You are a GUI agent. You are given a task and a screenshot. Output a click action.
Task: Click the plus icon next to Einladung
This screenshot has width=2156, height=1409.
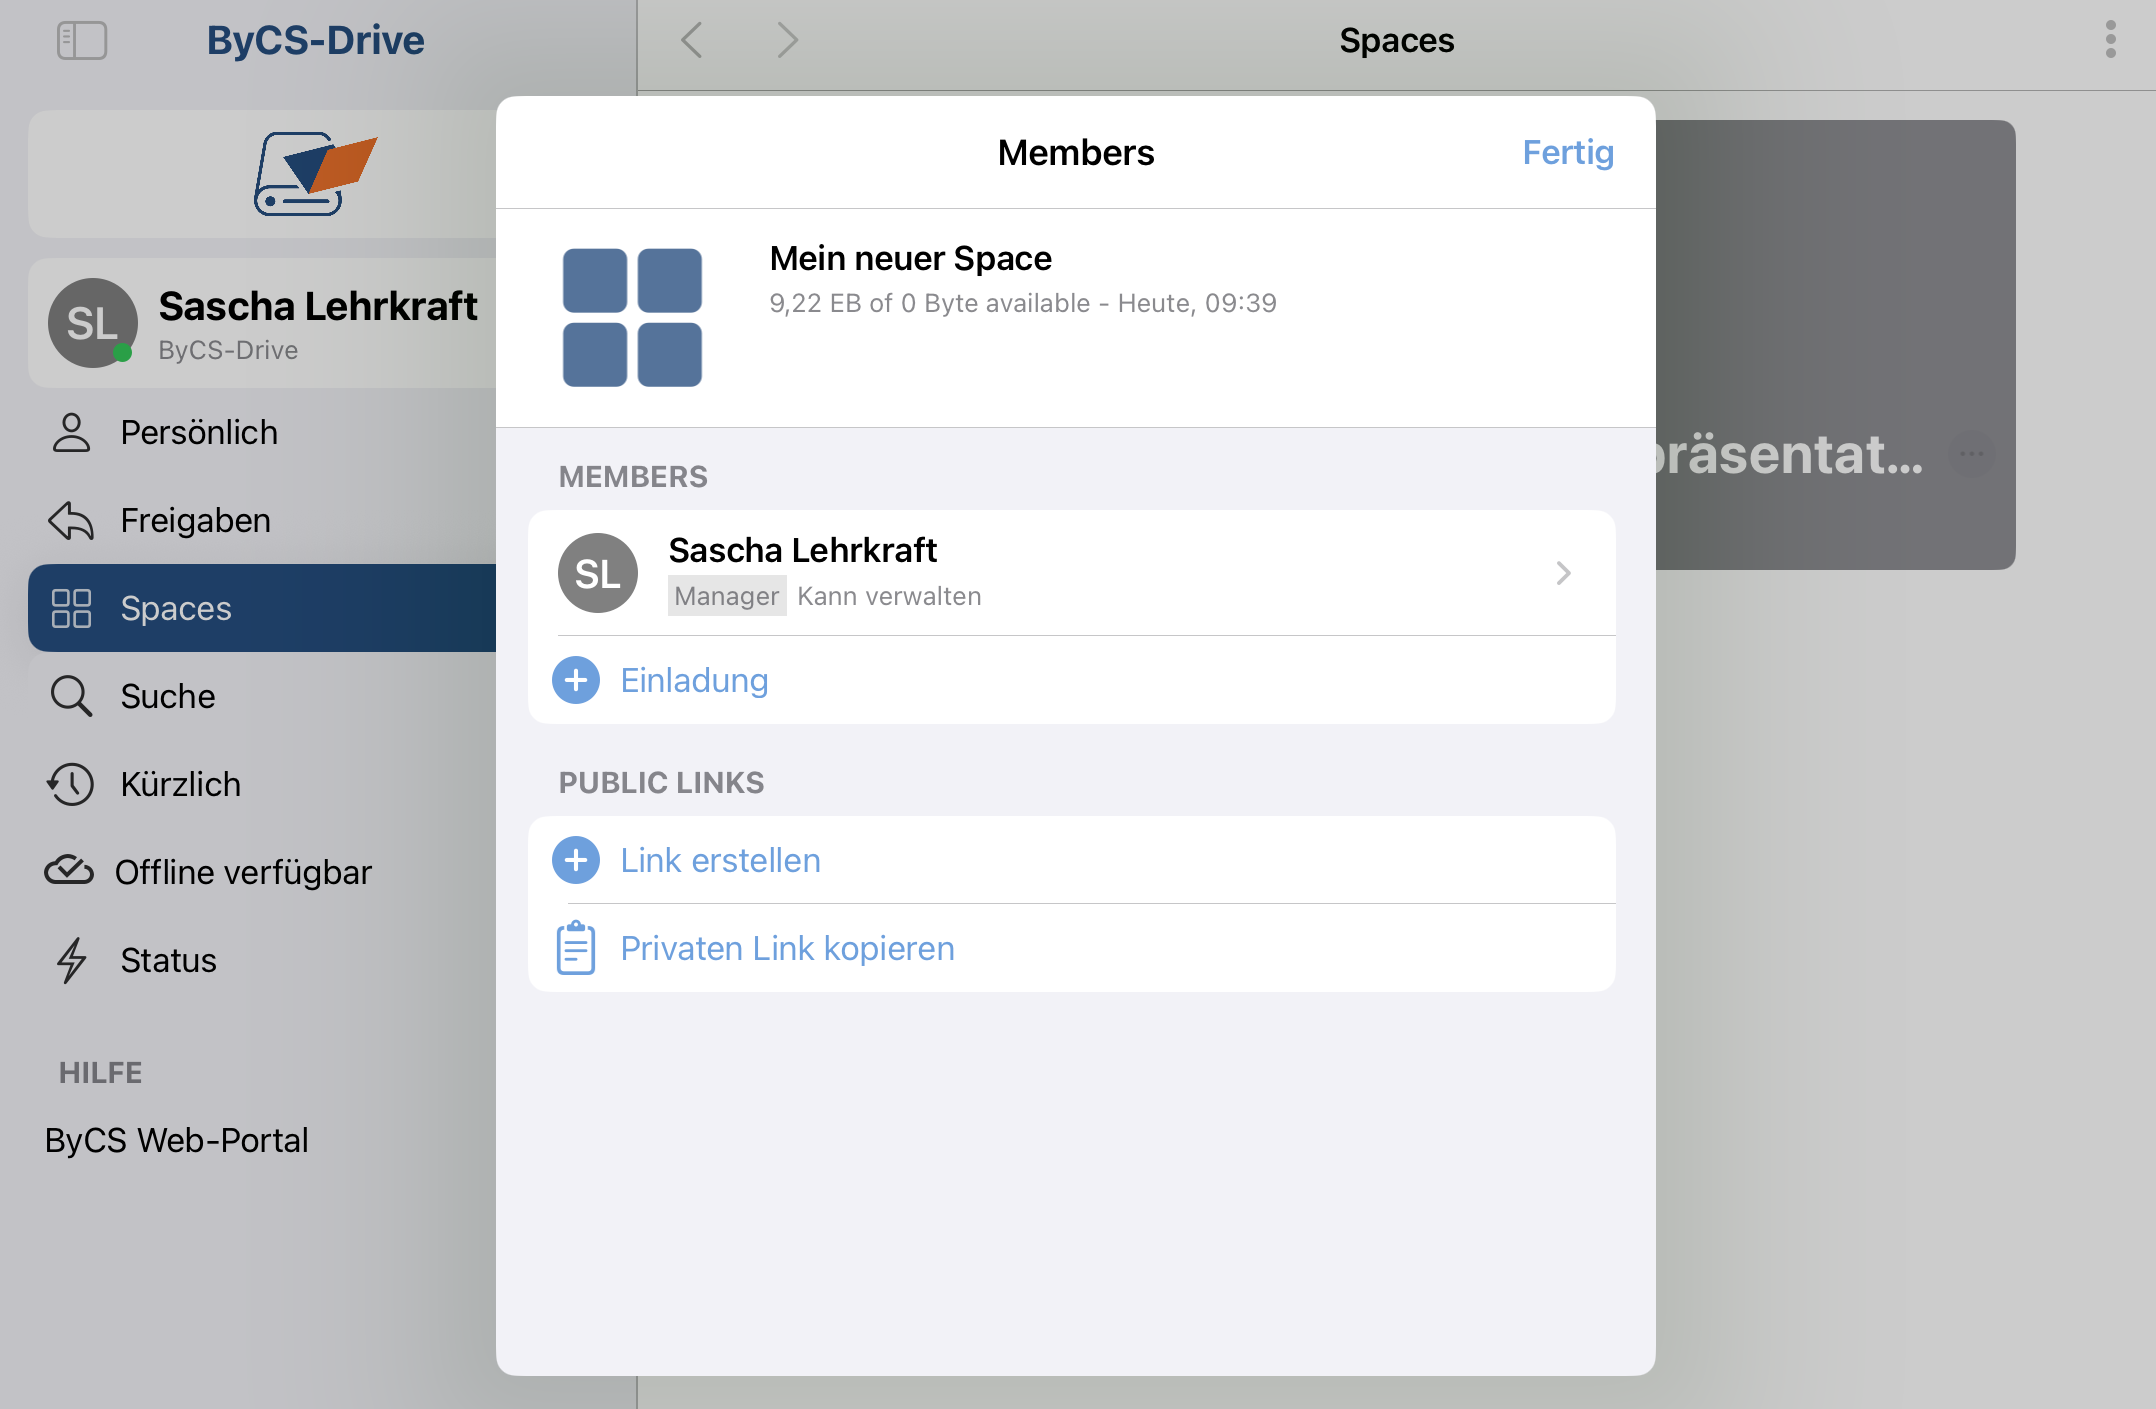576,680
